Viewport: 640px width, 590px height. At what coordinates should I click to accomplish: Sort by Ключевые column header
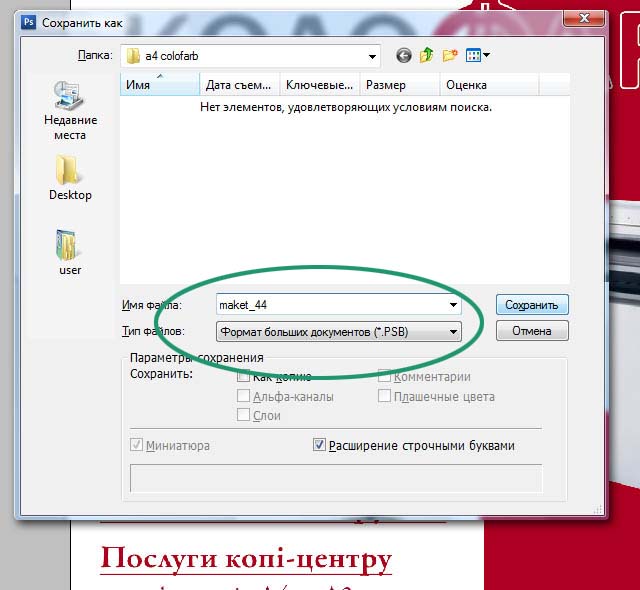pos(320,84)
